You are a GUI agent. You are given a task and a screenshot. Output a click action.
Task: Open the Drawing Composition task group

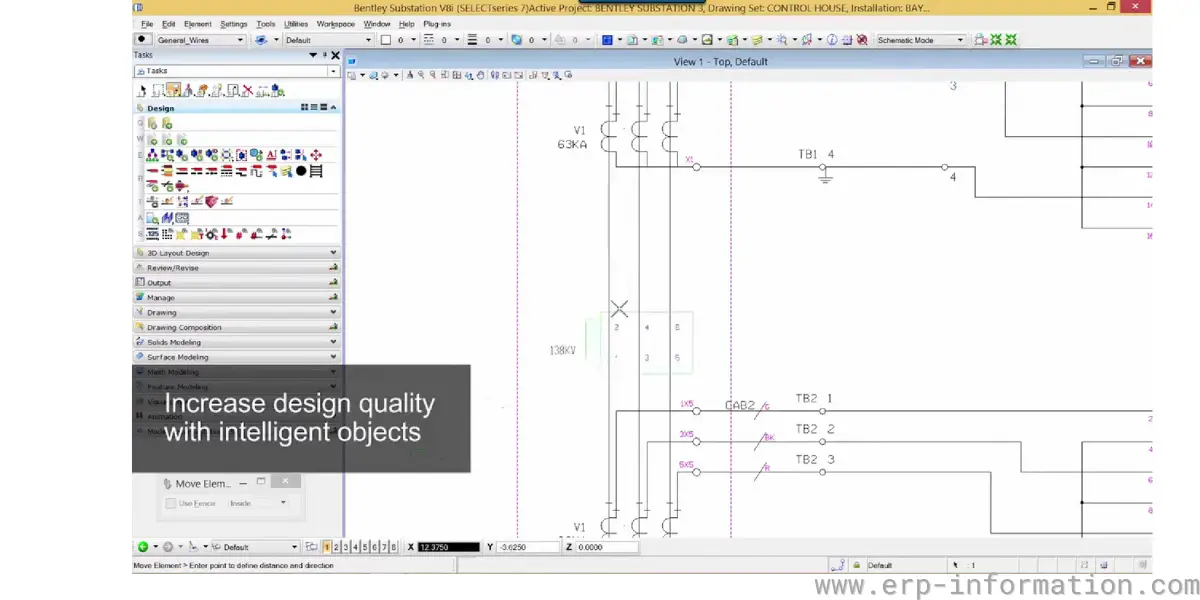tap(236, 327)
